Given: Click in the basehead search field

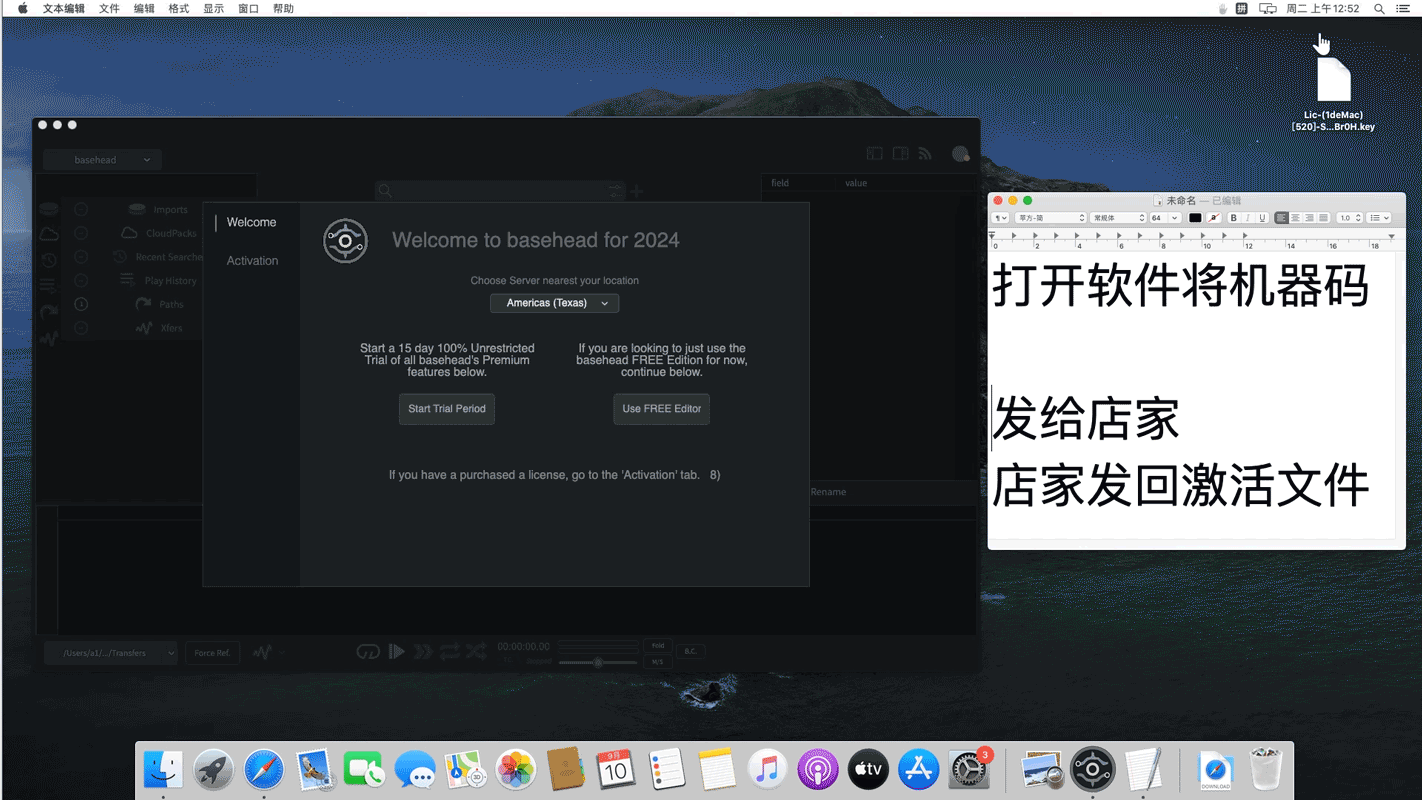Looking at the screenshot, I should point(500,191).
